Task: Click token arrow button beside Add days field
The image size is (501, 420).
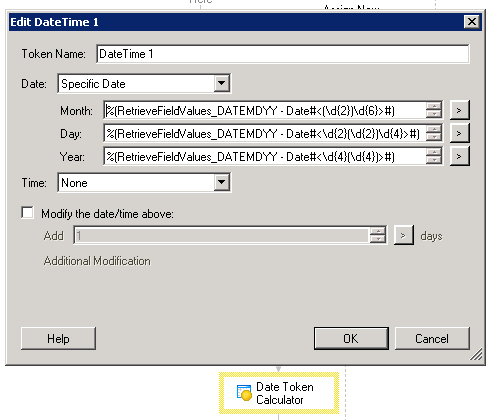Action: [x=403, y=235]
